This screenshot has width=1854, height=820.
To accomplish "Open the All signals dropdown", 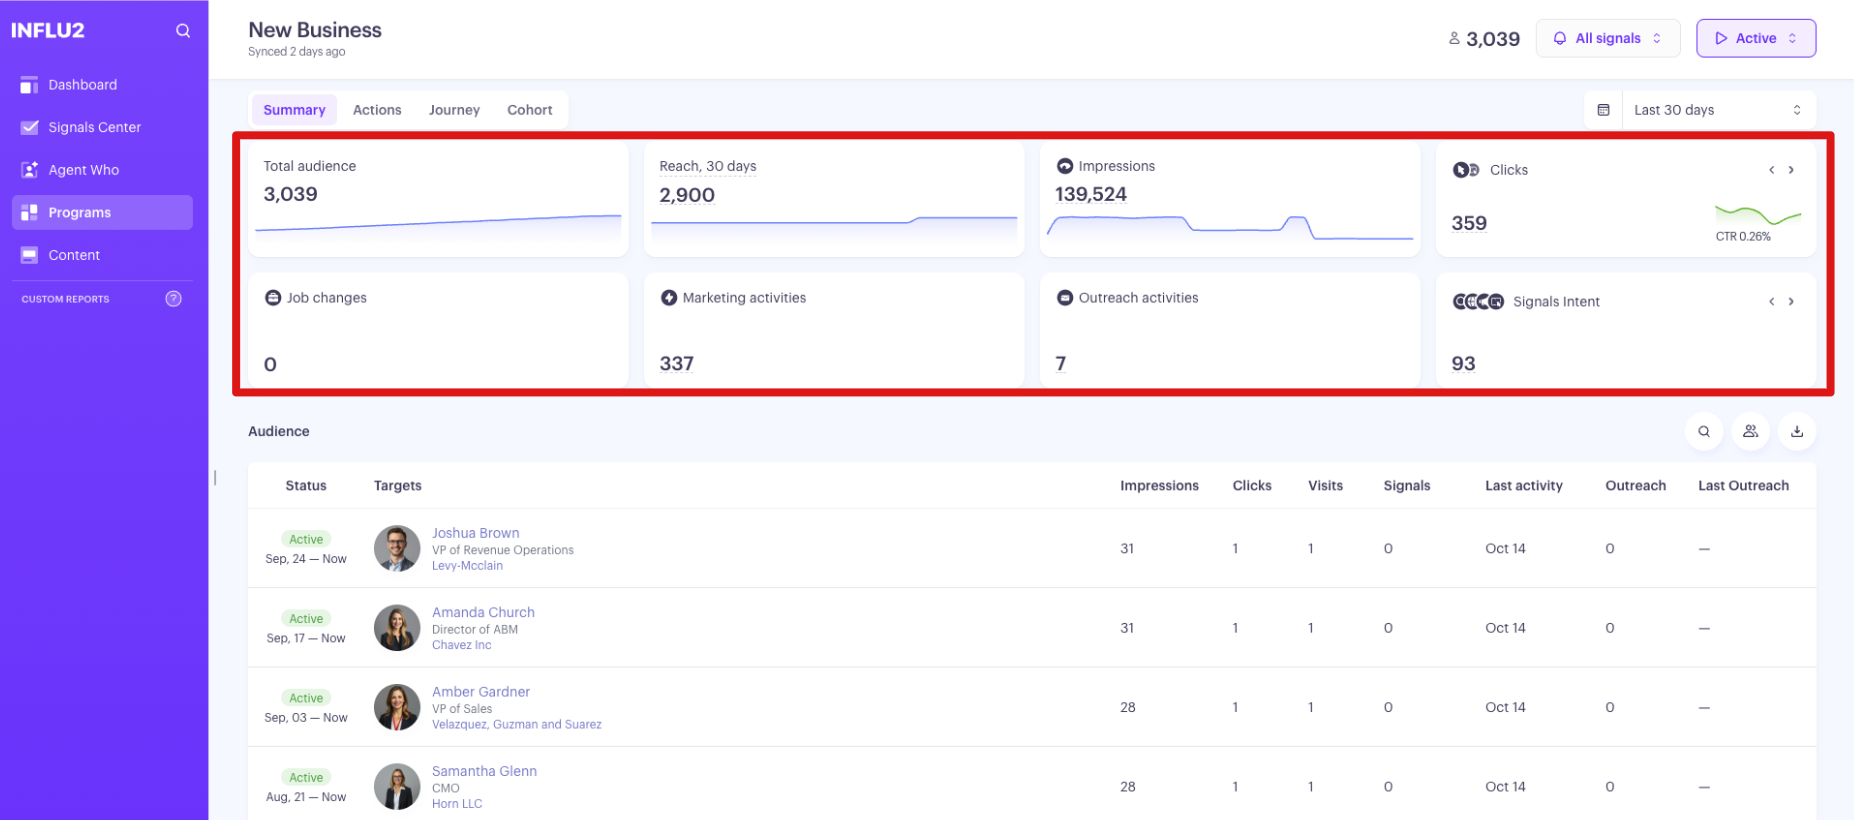I will (x=1608, y=38).
